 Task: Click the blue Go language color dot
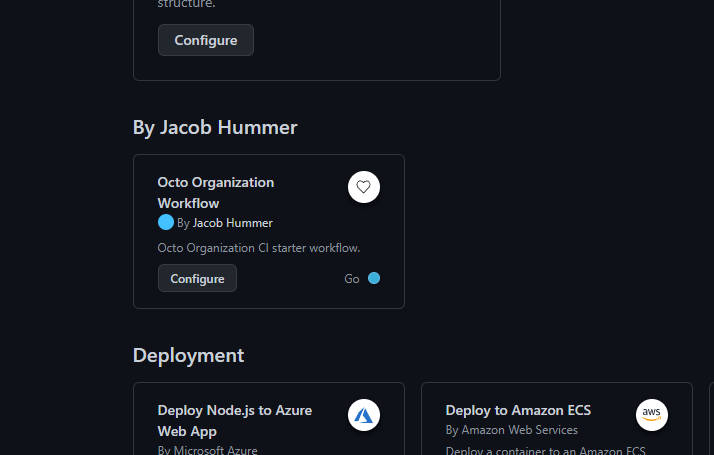[374, 278]
